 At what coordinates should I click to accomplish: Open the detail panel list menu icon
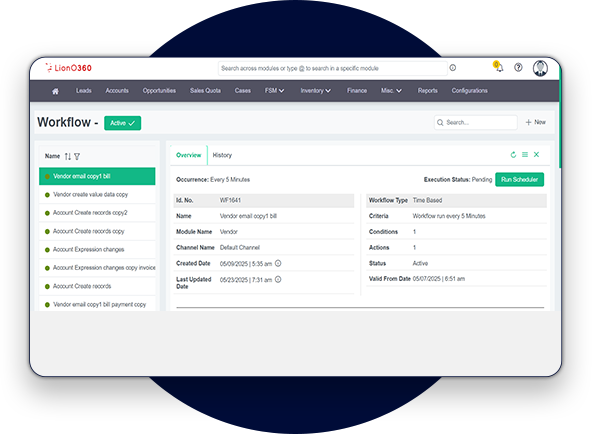click(525, 155)
